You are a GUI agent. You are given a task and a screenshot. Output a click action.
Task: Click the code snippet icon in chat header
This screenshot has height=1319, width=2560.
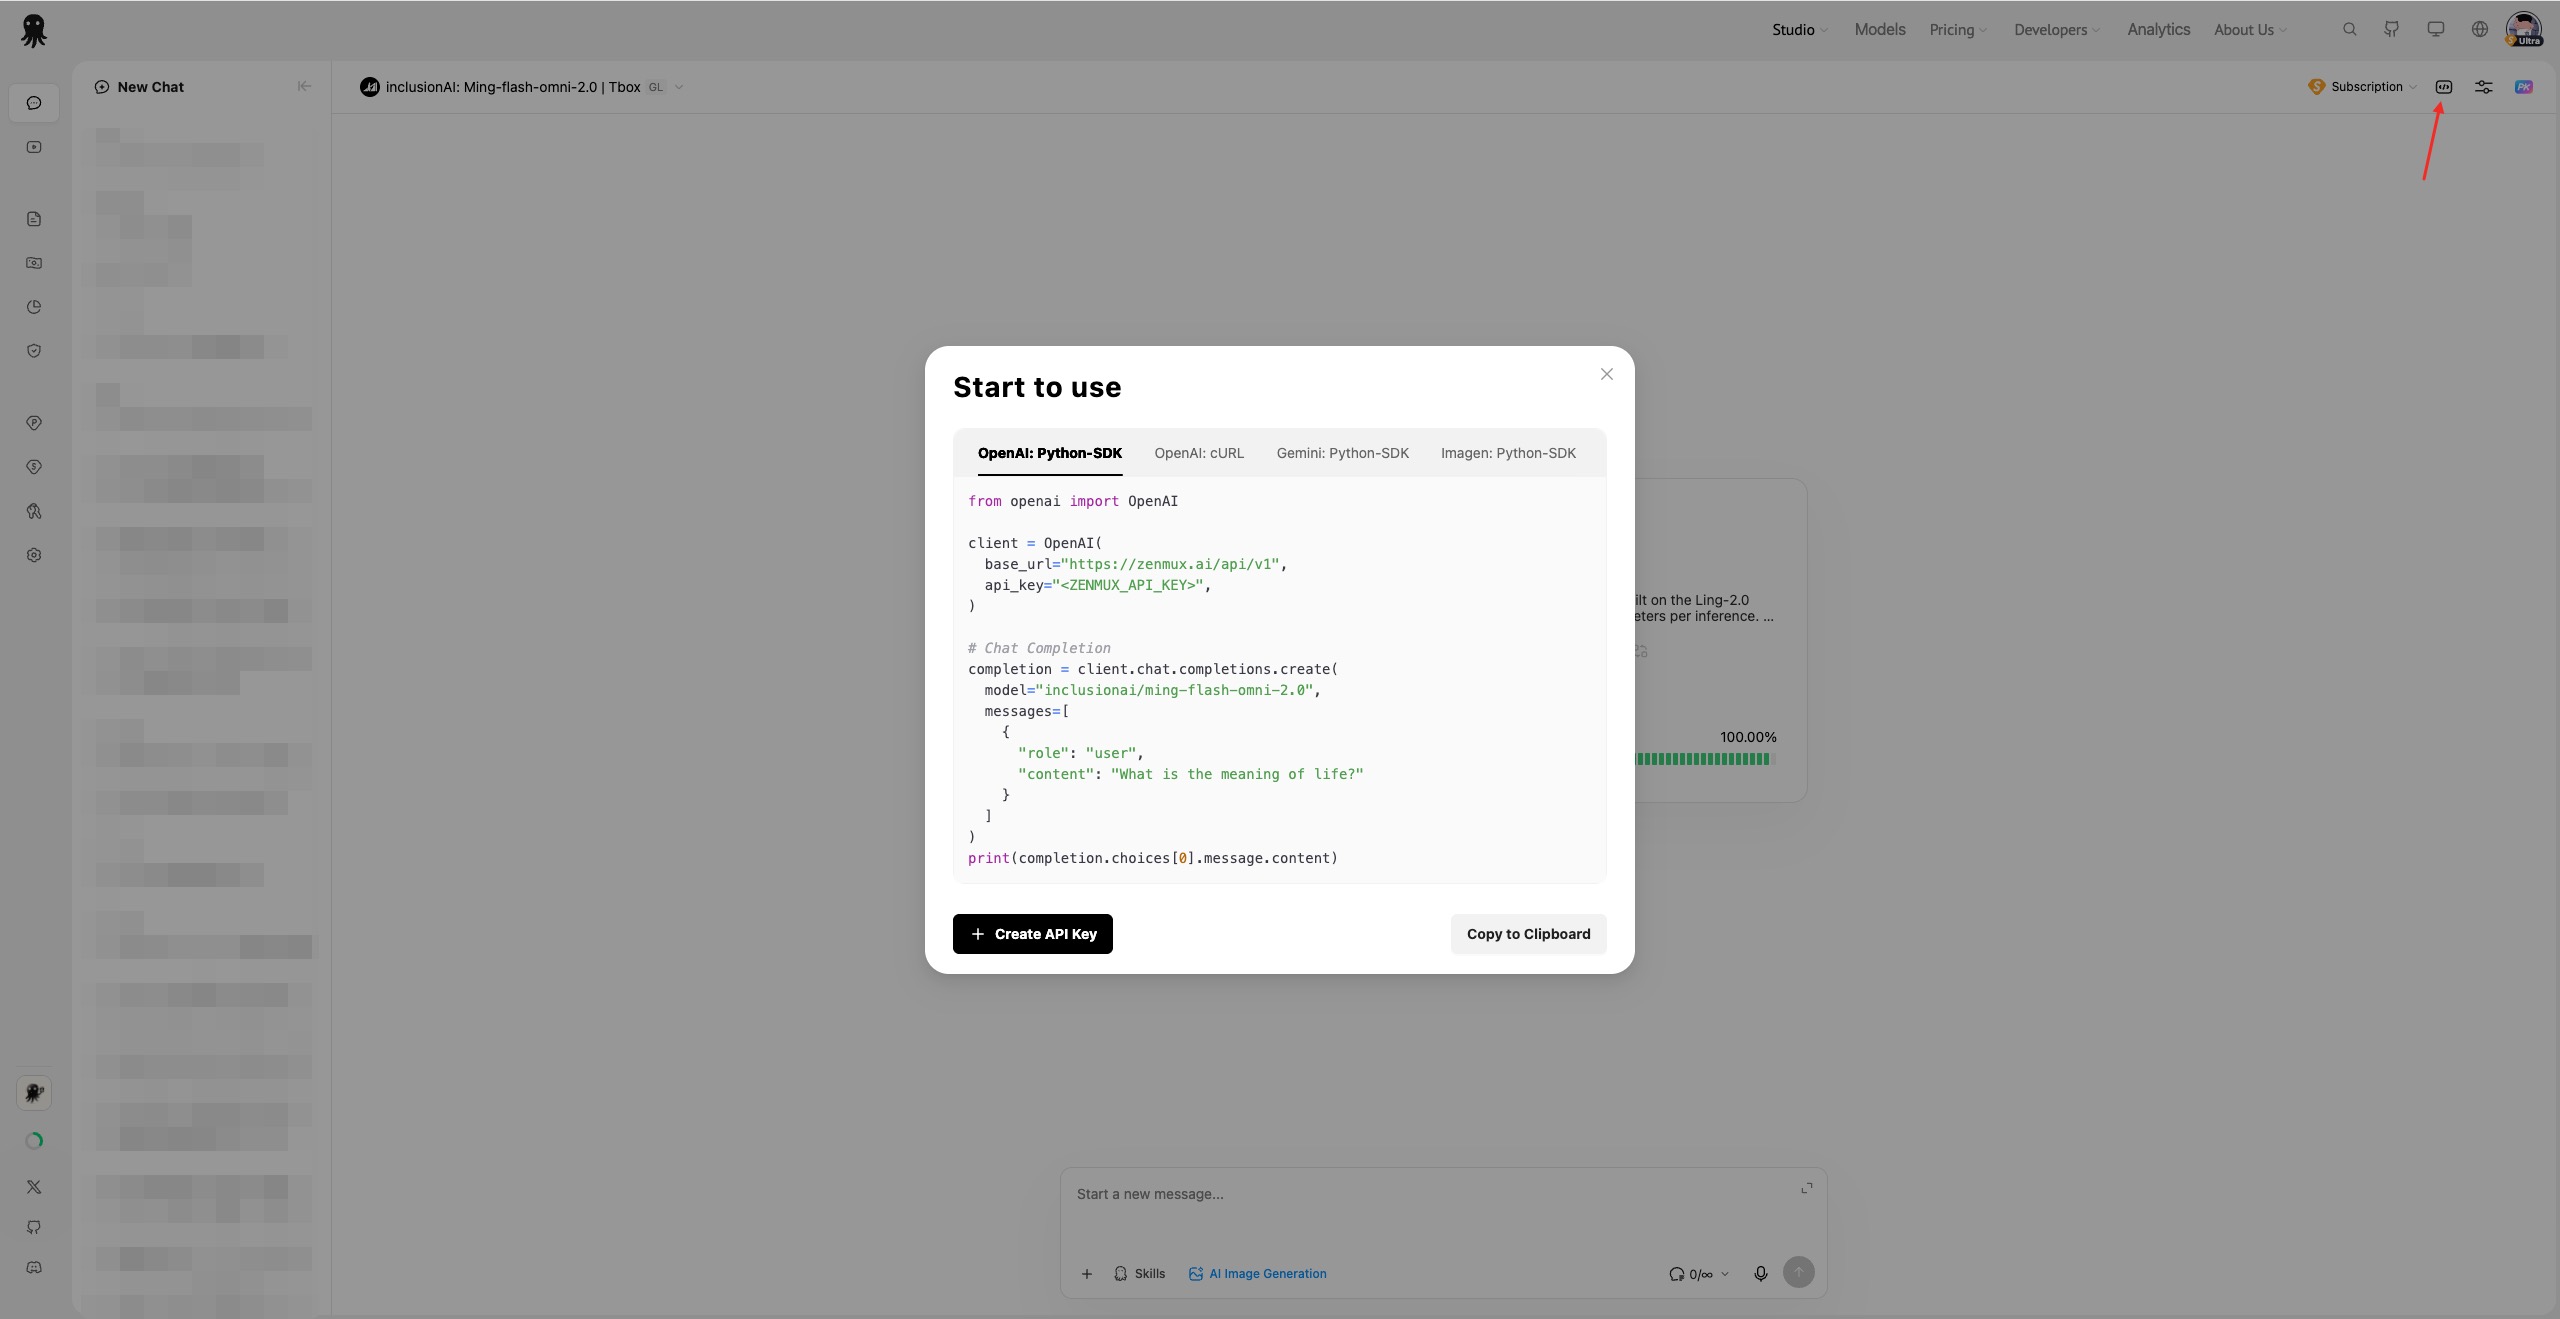click(2444, 87)
